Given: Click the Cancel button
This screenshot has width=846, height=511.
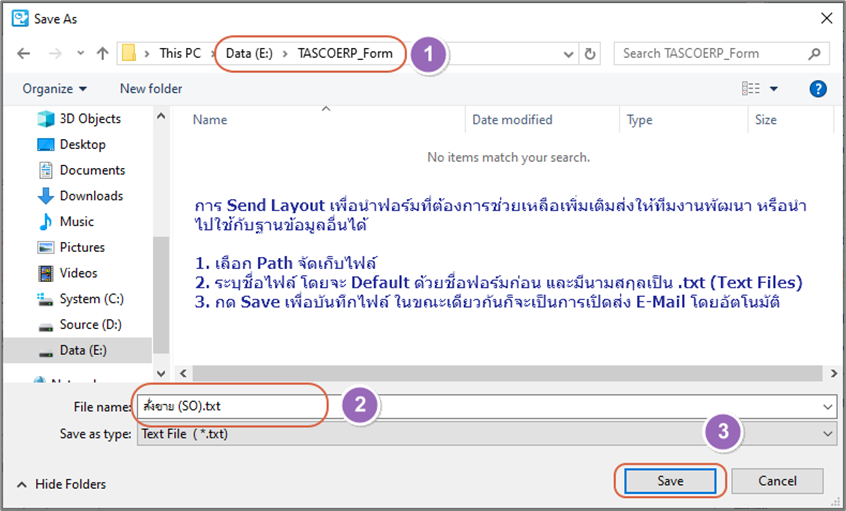Looking at the screenshot, I should point(777,481).
